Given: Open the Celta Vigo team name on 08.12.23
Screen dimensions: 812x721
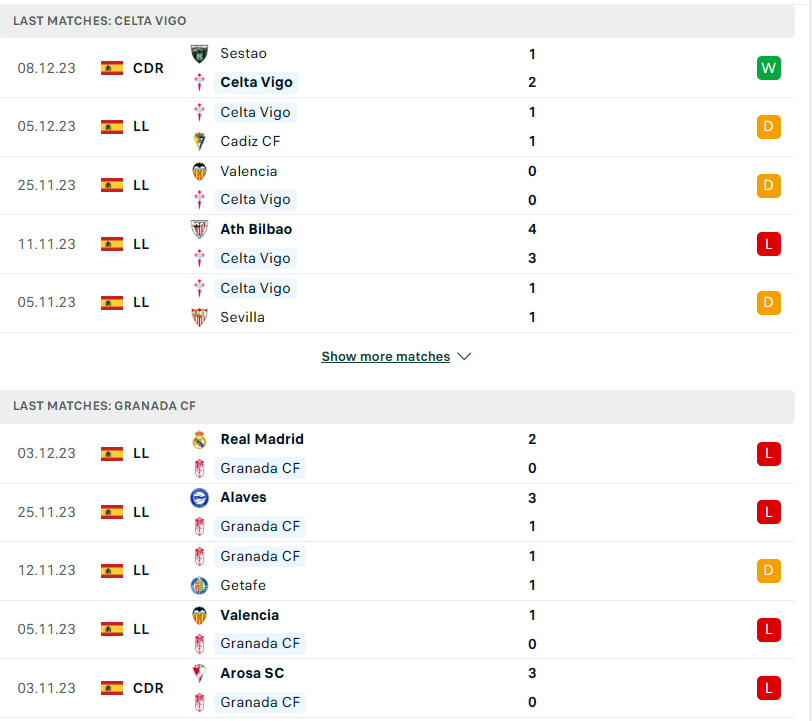Looking at the screenshot, I should [256, 82].
